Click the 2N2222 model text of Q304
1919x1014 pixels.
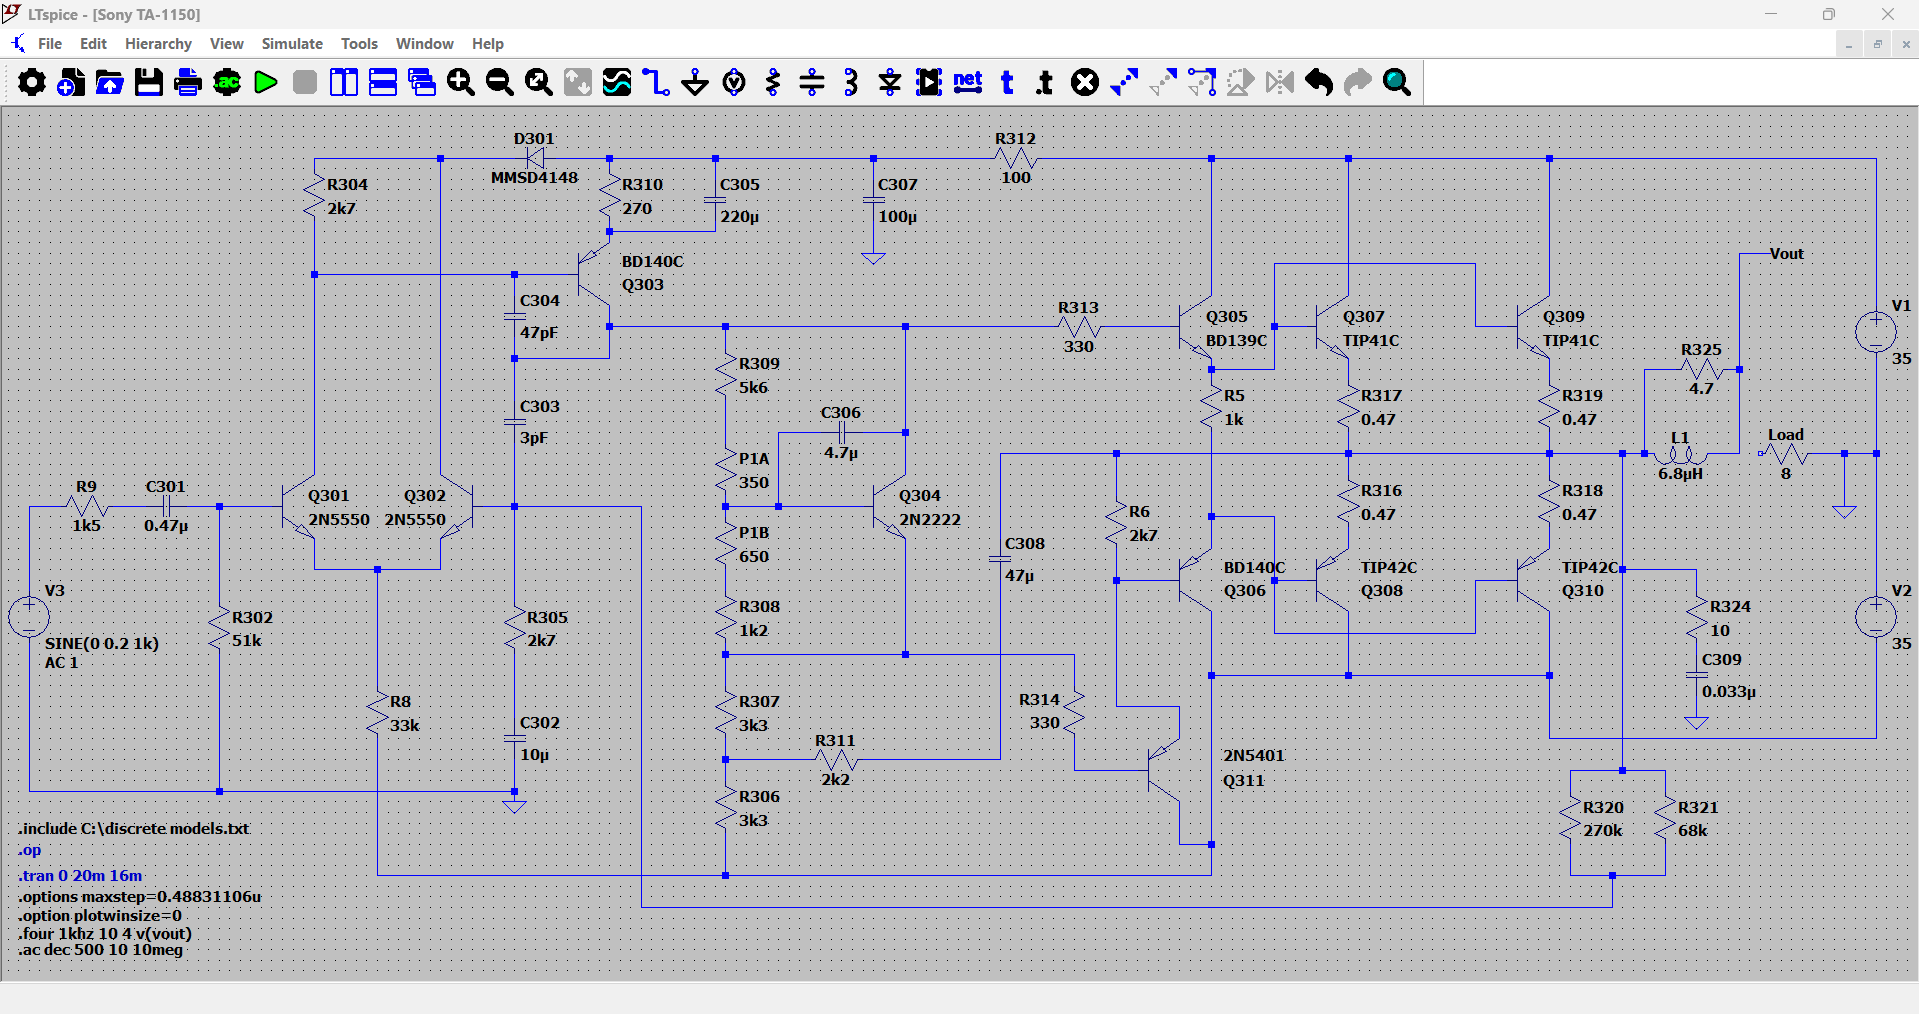tap(930, 519)
